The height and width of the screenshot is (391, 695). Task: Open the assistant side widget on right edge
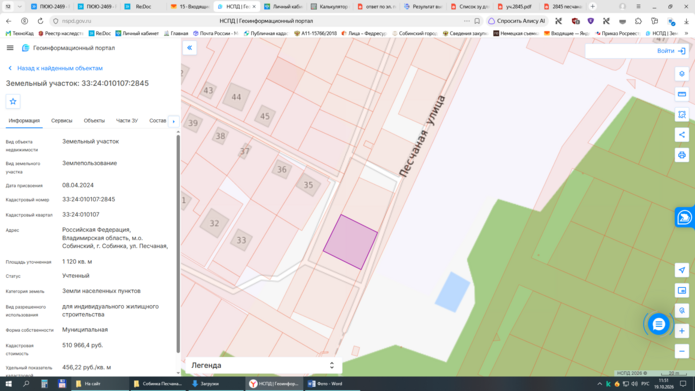click(685, 217)
